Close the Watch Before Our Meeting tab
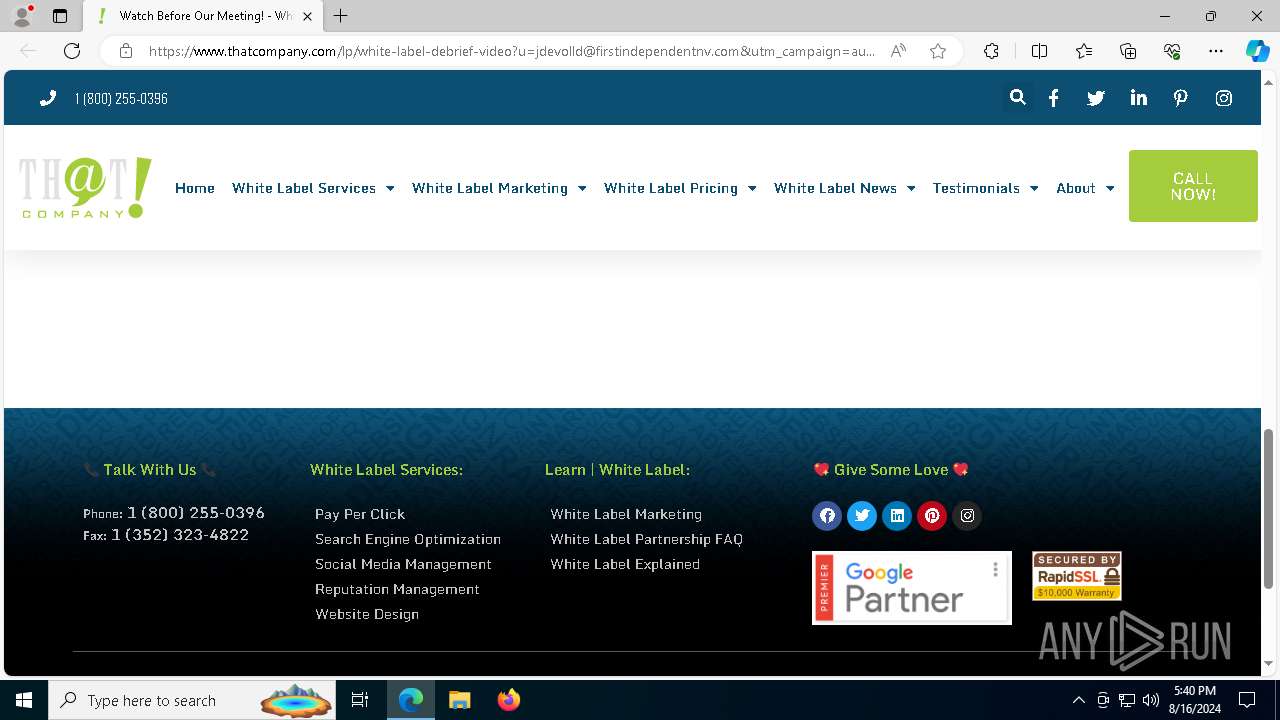Viewport: 1280px width, 720px height. click(307, 16)
